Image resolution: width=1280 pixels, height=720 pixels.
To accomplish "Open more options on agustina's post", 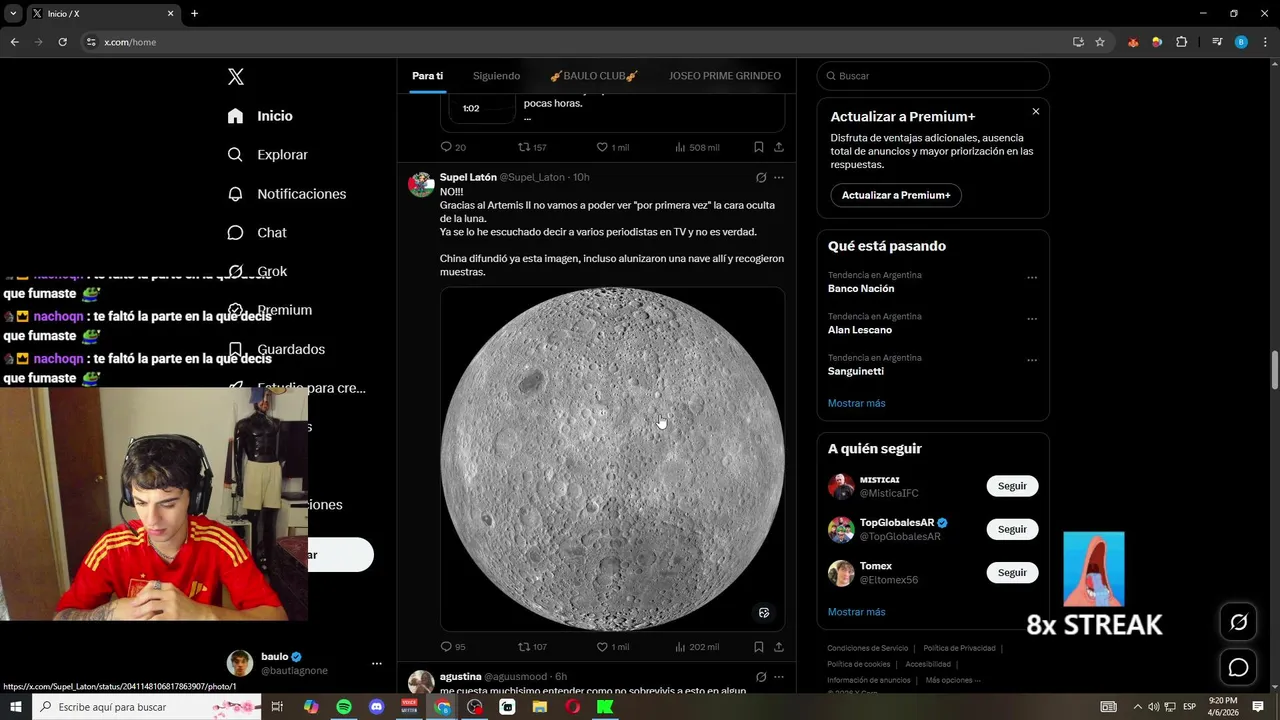I will click(x=779, y=677).
